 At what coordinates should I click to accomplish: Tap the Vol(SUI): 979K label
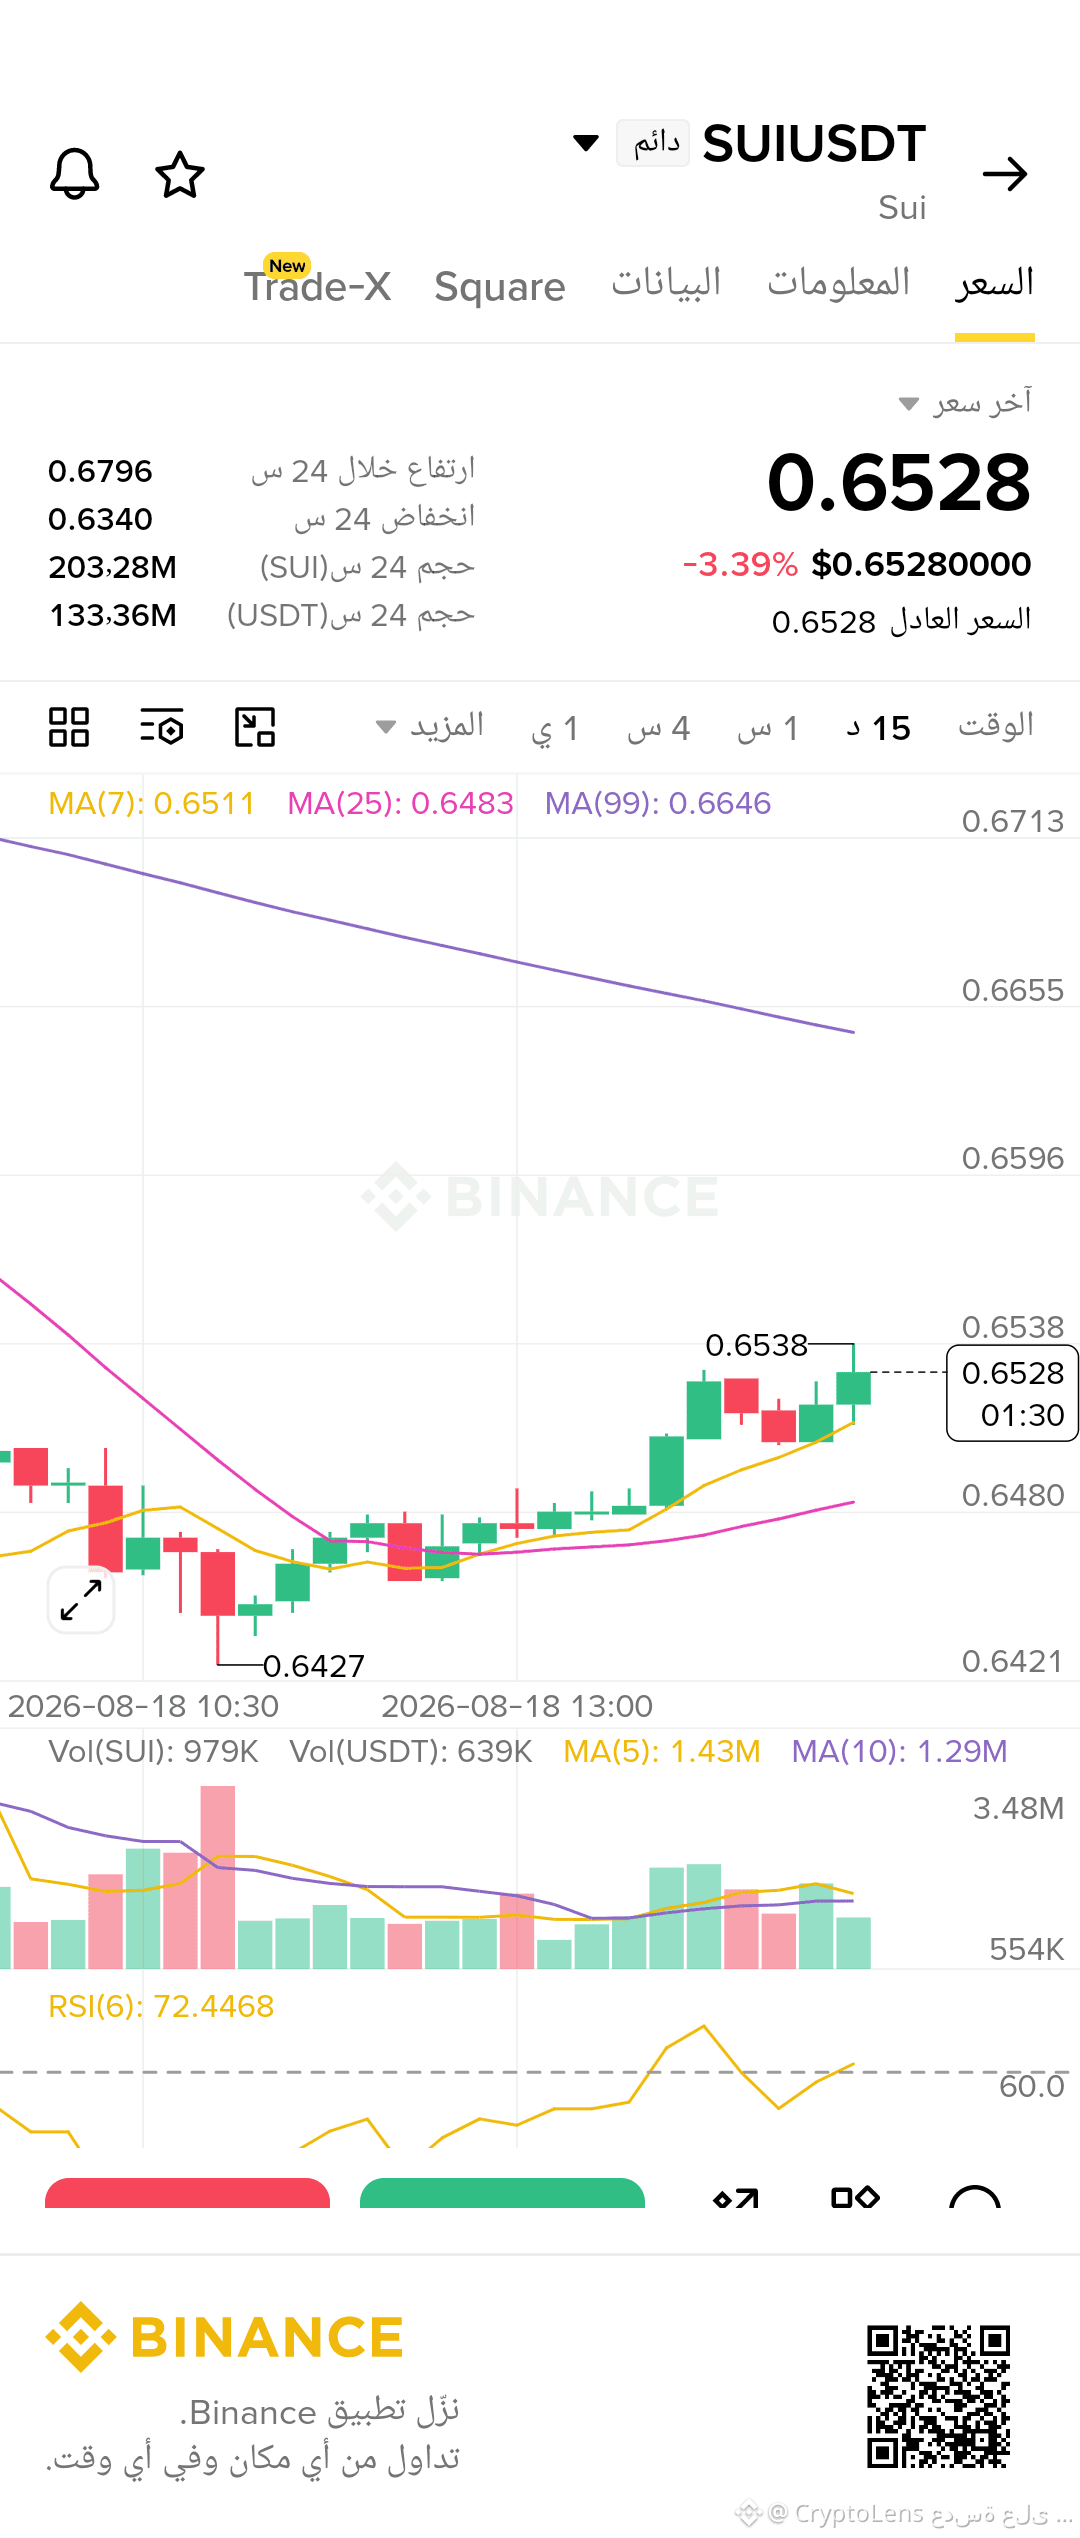pyautogui.click(x=154, y=1751)
